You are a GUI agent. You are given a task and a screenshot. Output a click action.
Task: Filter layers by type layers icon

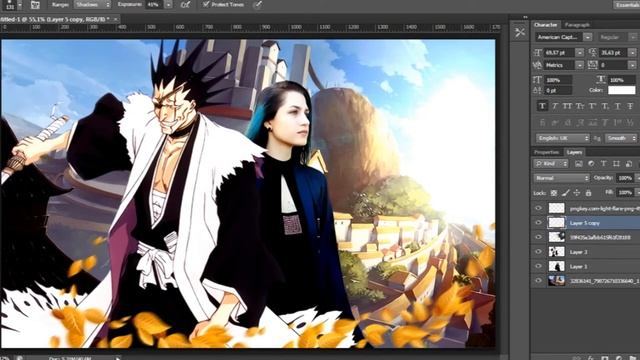pyautogui.click(x=604, y=164)
